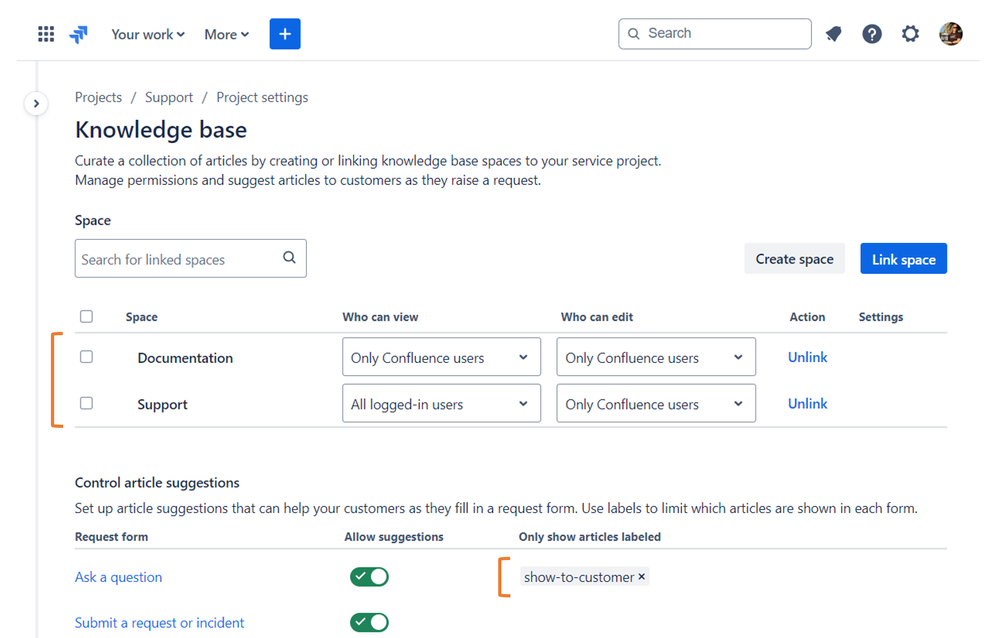Open Support's All logged-in users dropdown

pyautogui.click(x=442, y=403)
